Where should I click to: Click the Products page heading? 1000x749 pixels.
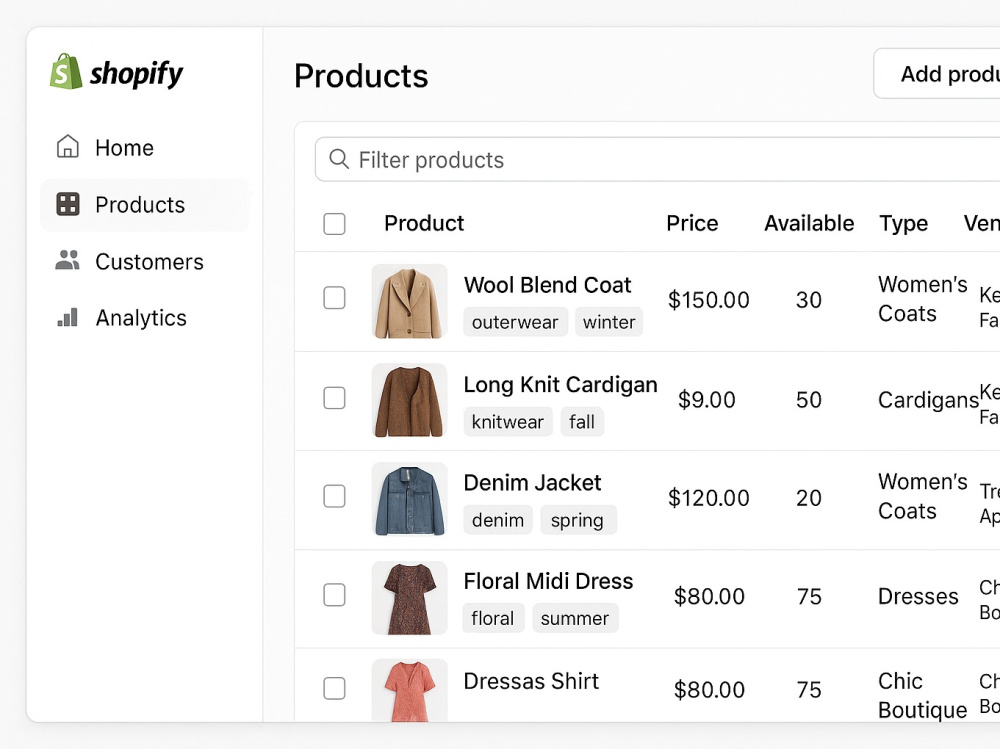click(x=361, y=76)
